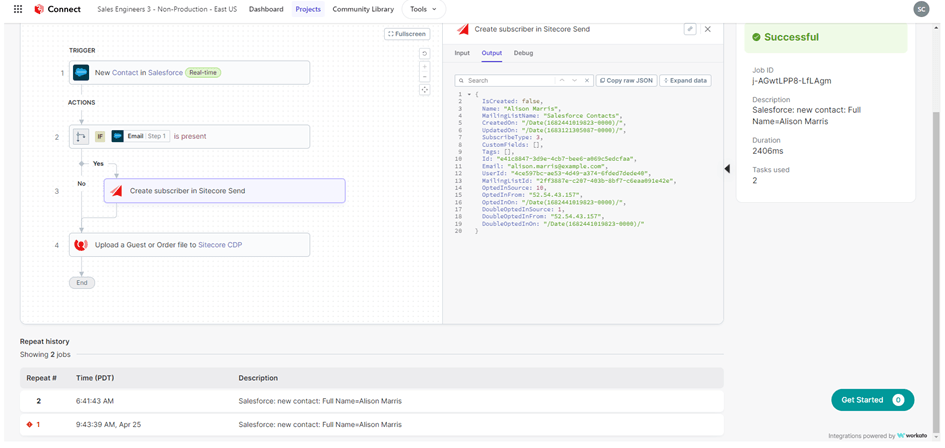Open the Dashboard page

266,9
